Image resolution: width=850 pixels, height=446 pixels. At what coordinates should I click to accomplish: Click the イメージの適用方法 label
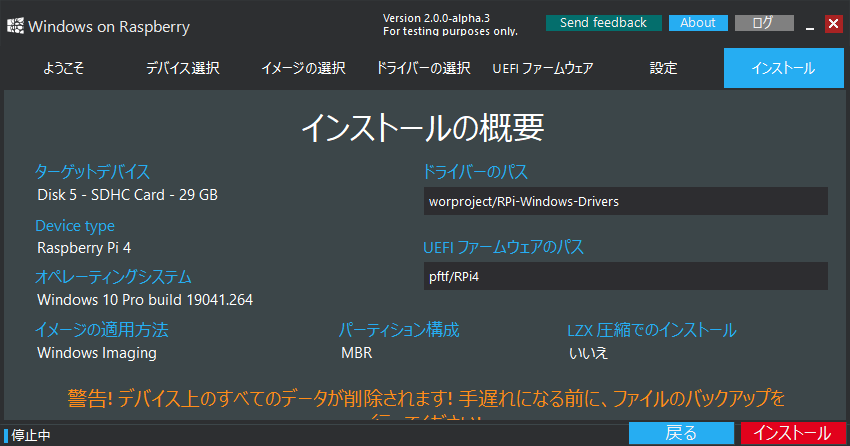[101, 329]
